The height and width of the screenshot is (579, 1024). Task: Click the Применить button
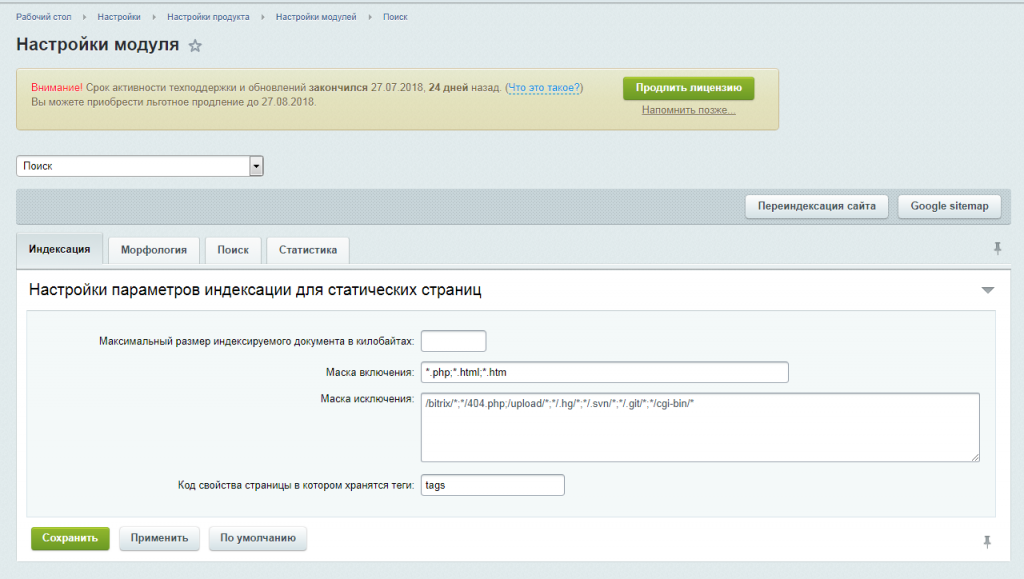click(x=160, y=538)
